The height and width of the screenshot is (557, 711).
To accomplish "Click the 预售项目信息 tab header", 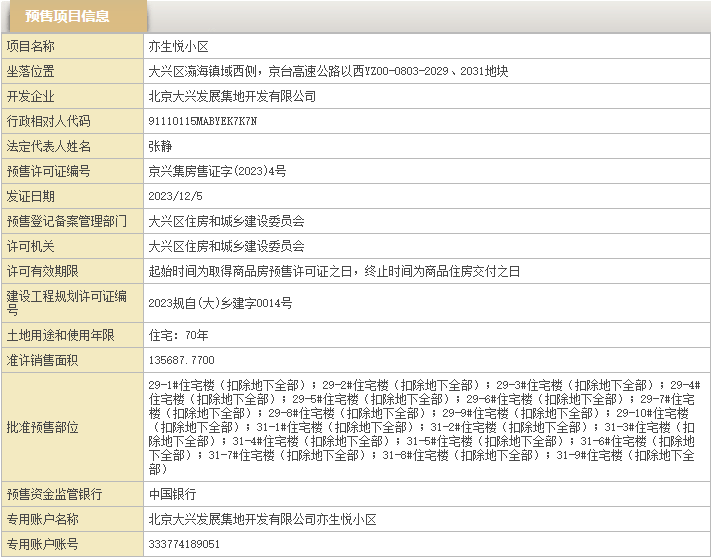I will (68, 17).
